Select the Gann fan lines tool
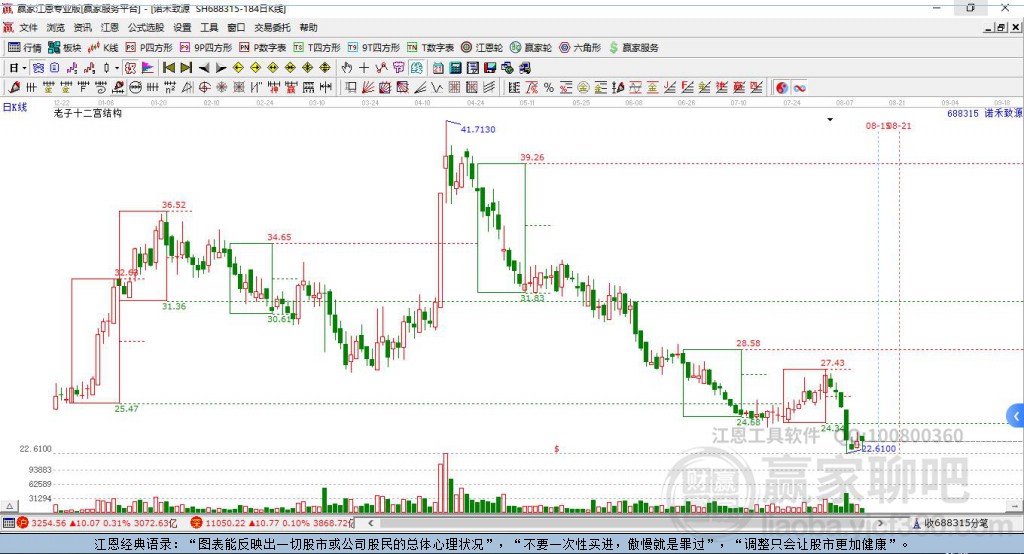This screenshot has width=1024, height=554. click(x=369, y=88)
